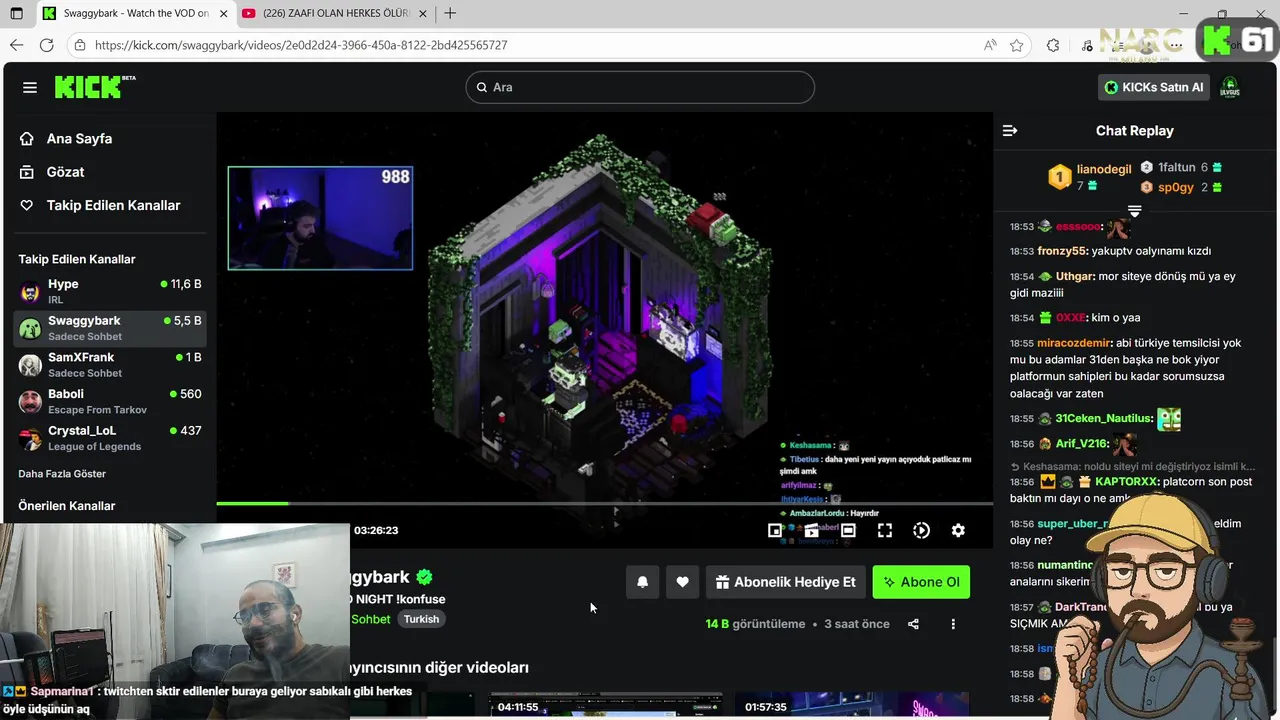Expand the chat leaderboard chevron

coord(1134,211)
